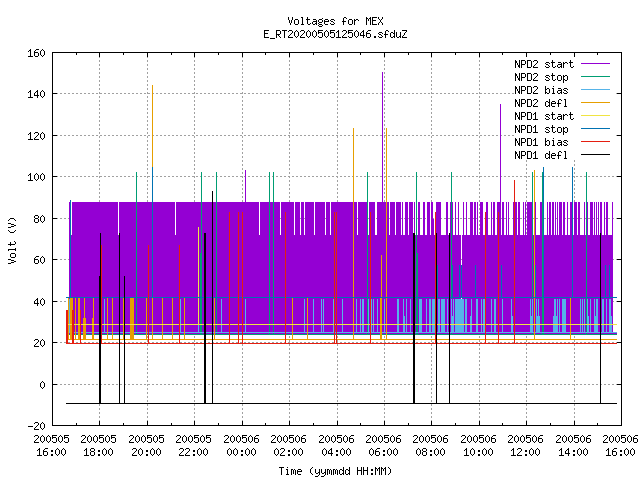
Task: Click the NPD2 defl orange legend line
Action: tap(595, 102)
